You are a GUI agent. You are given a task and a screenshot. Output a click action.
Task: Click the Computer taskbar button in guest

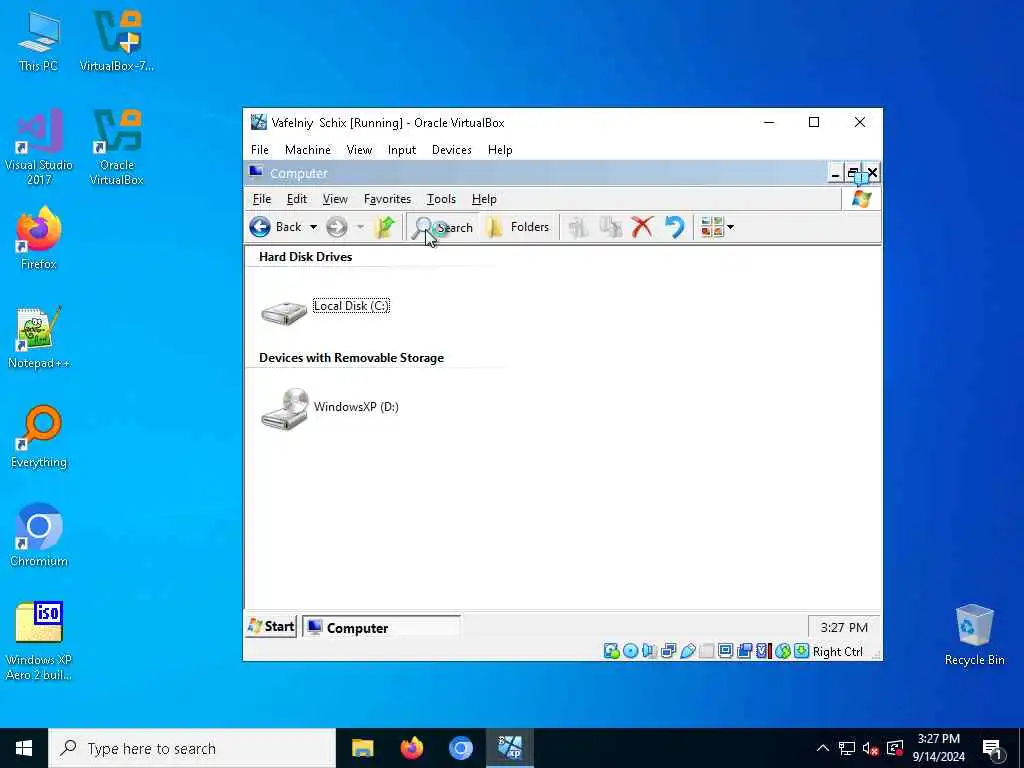click(381, 627)
